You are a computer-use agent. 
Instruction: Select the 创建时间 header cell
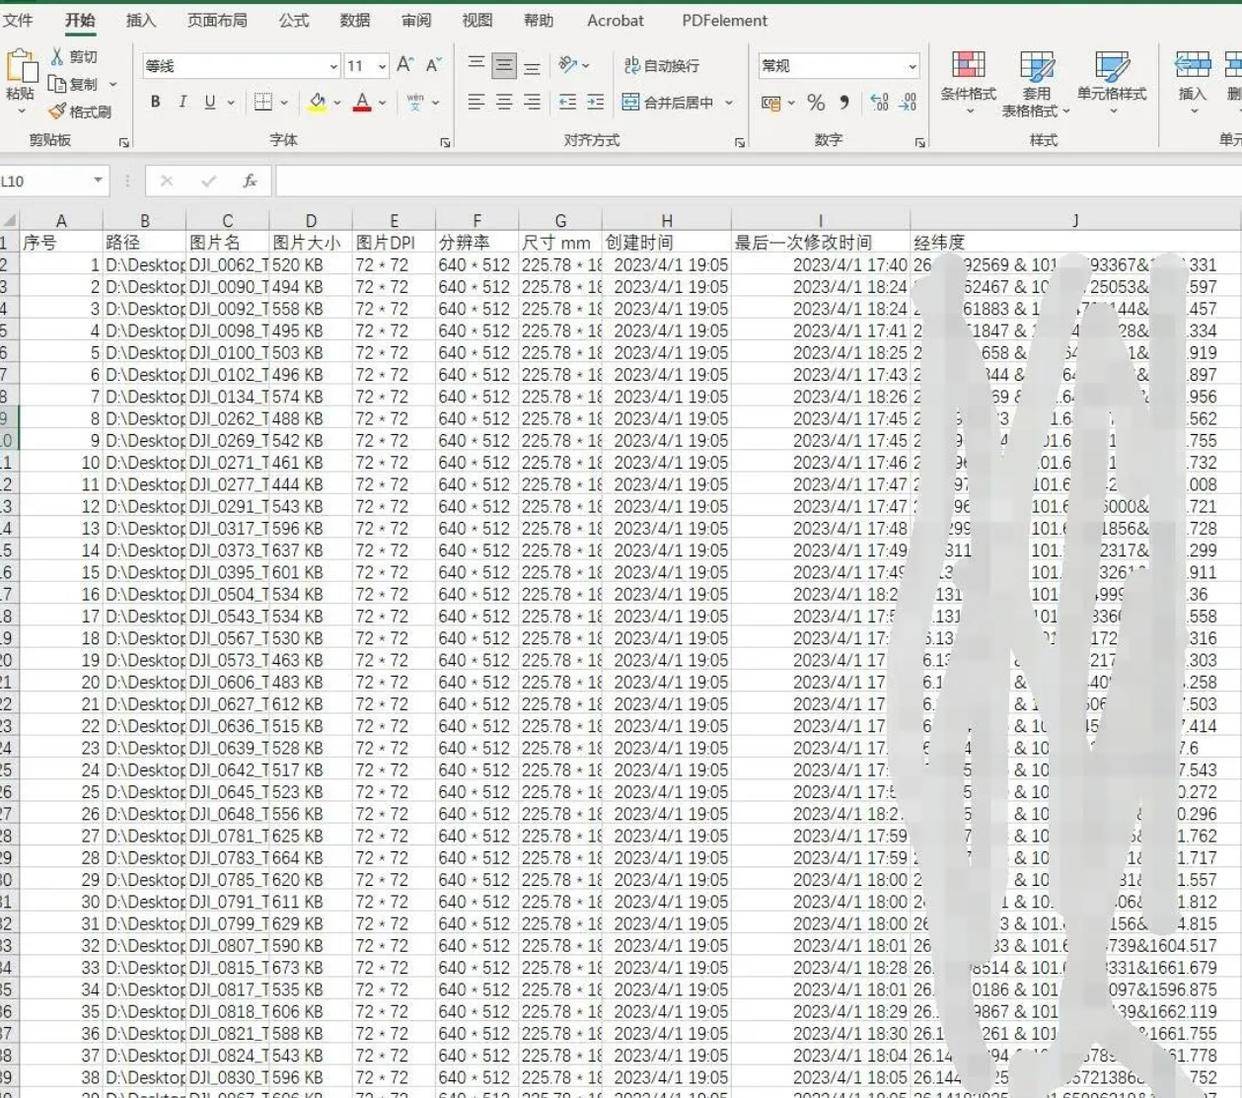coord(666,242)
